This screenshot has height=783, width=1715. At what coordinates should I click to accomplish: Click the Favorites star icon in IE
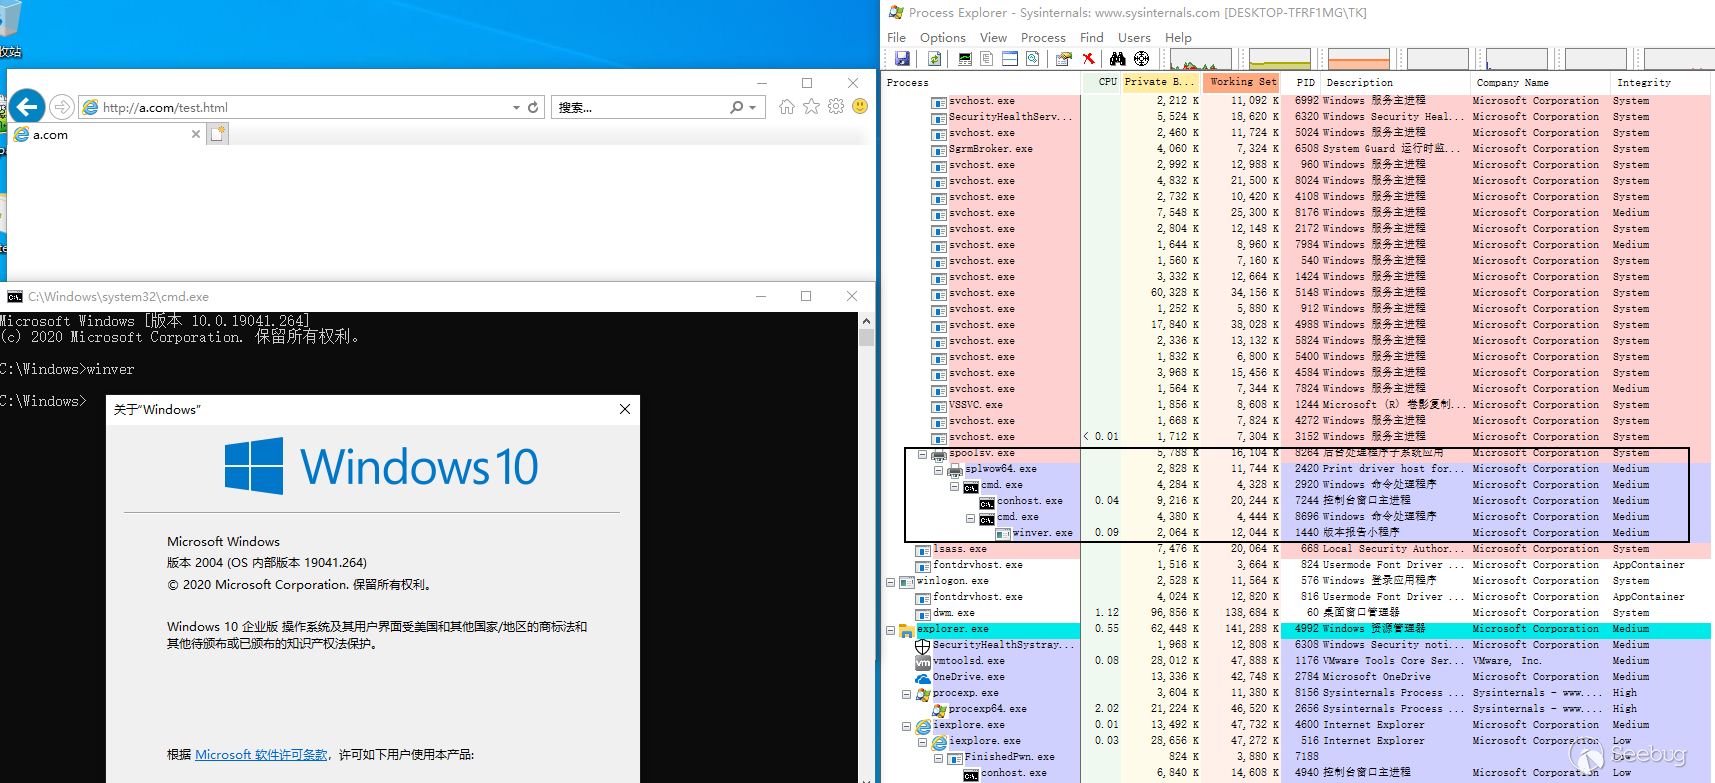(x=811, y=107)
